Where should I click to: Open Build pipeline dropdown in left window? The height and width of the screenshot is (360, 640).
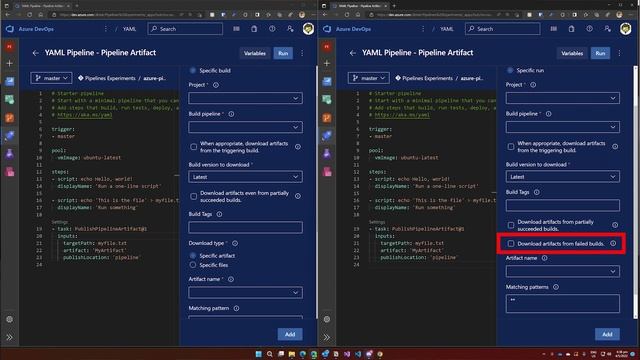pos(245,127)
